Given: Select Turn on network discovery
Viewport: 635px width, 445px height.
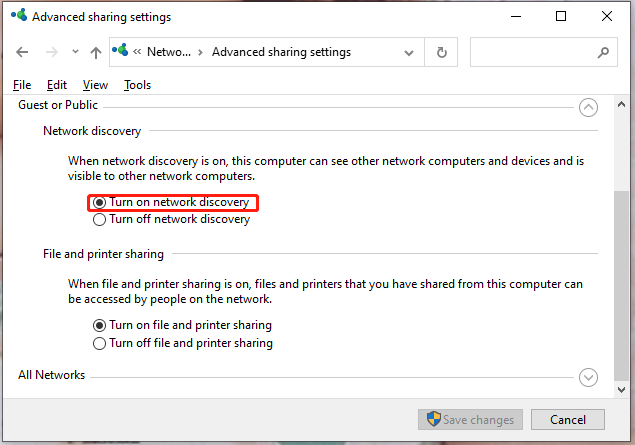Looking at the screenshot, I should coord(171,202).
